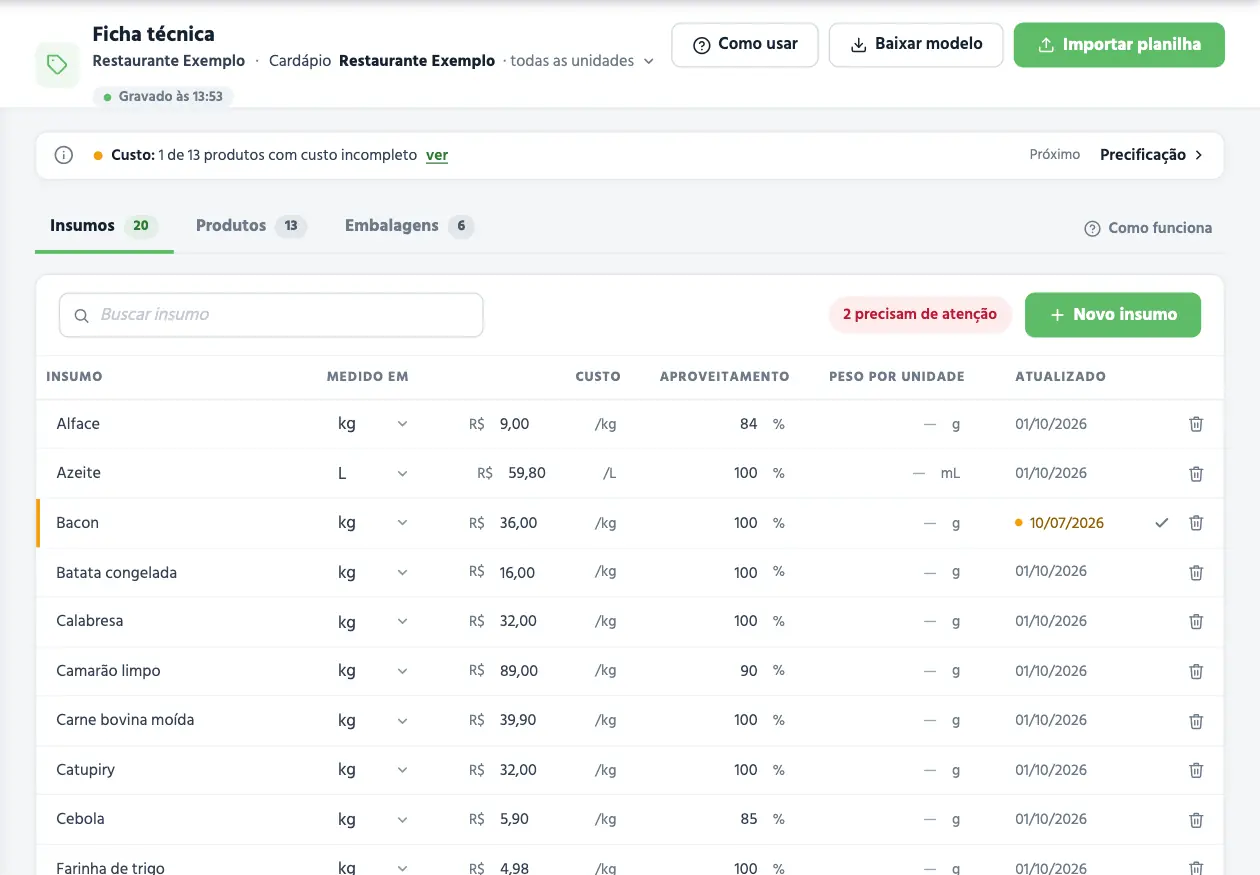Click the 'Gravado às 13:53' status badge
The height and width of the screenshot is (875, 1260).
pyautogui.click(x=163, y=97)
